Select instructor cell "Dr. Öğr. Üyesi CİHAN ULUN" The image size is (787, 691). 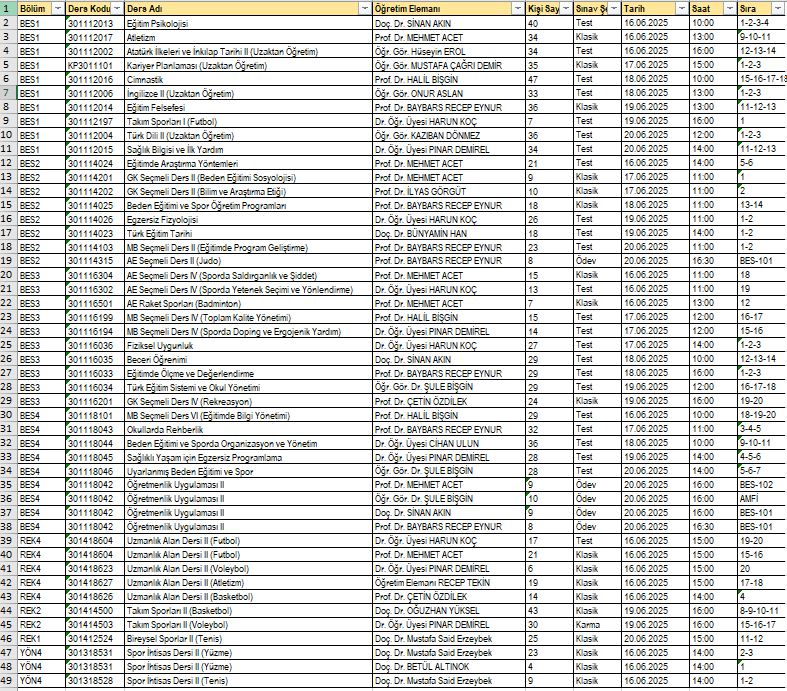click(449, 444)
